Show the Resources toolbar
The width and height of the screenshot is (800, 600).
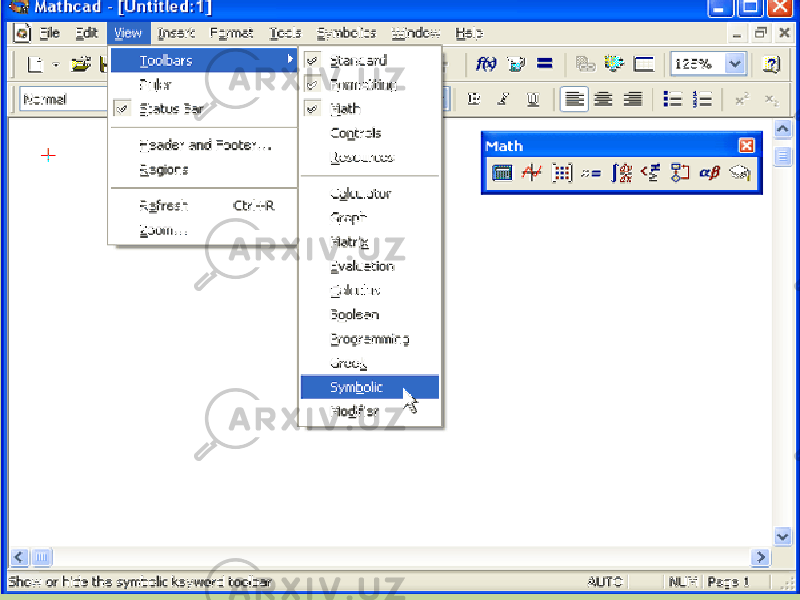370,157
